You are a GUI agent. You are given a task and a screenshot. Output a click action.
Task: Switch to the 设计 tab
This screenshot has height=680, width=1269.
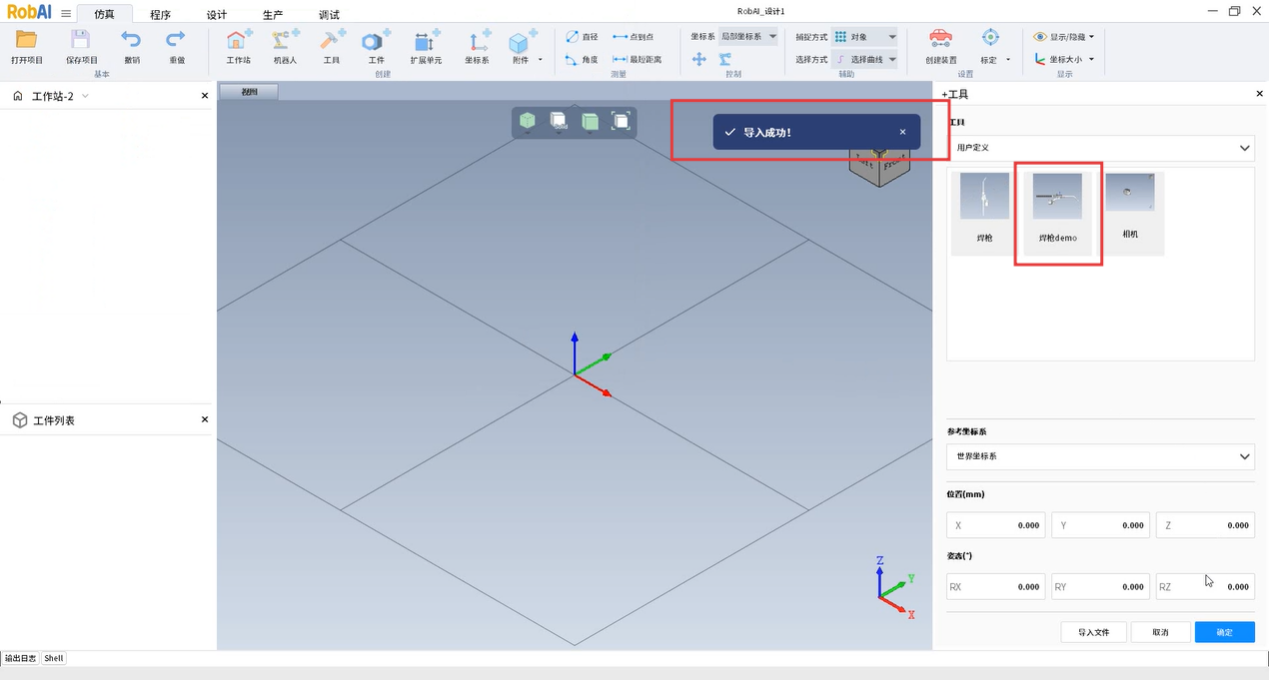coord(216,15)
